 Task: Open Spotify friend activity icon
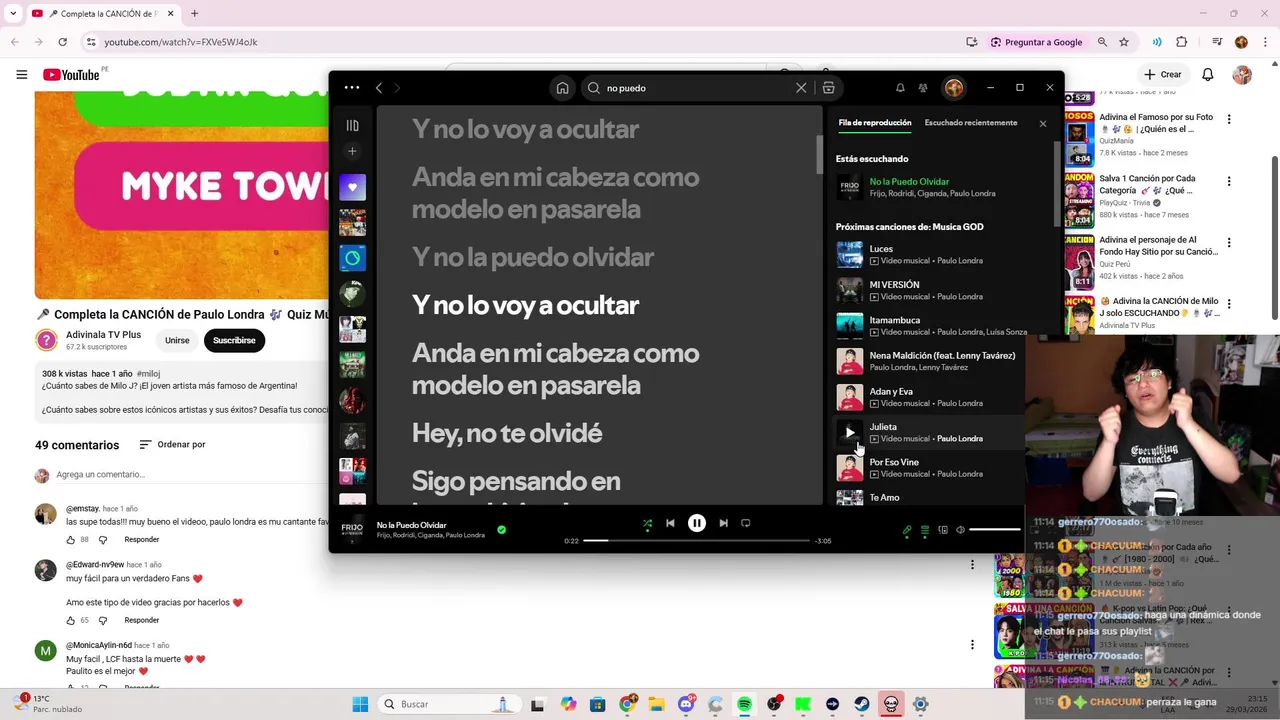[x=923, y=88]
